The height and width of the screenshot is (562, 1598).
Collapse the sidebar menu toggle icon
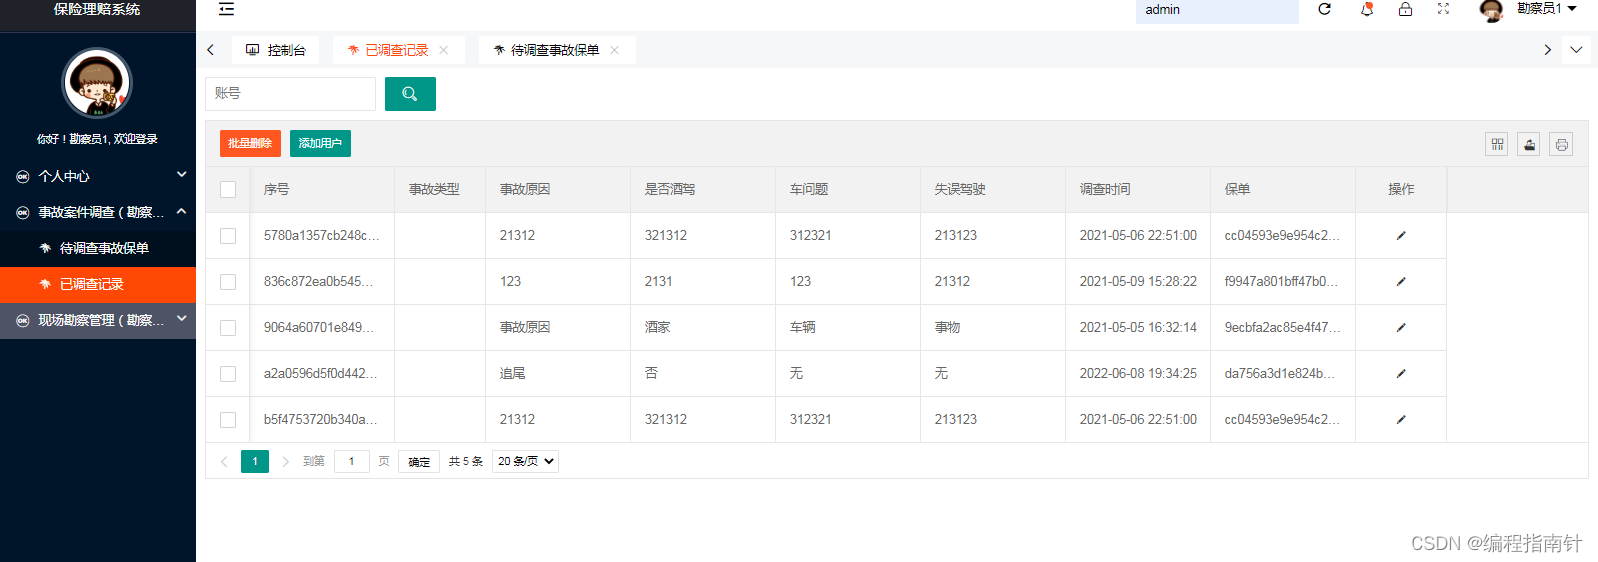pyautogui.click(x=227, y=9)
